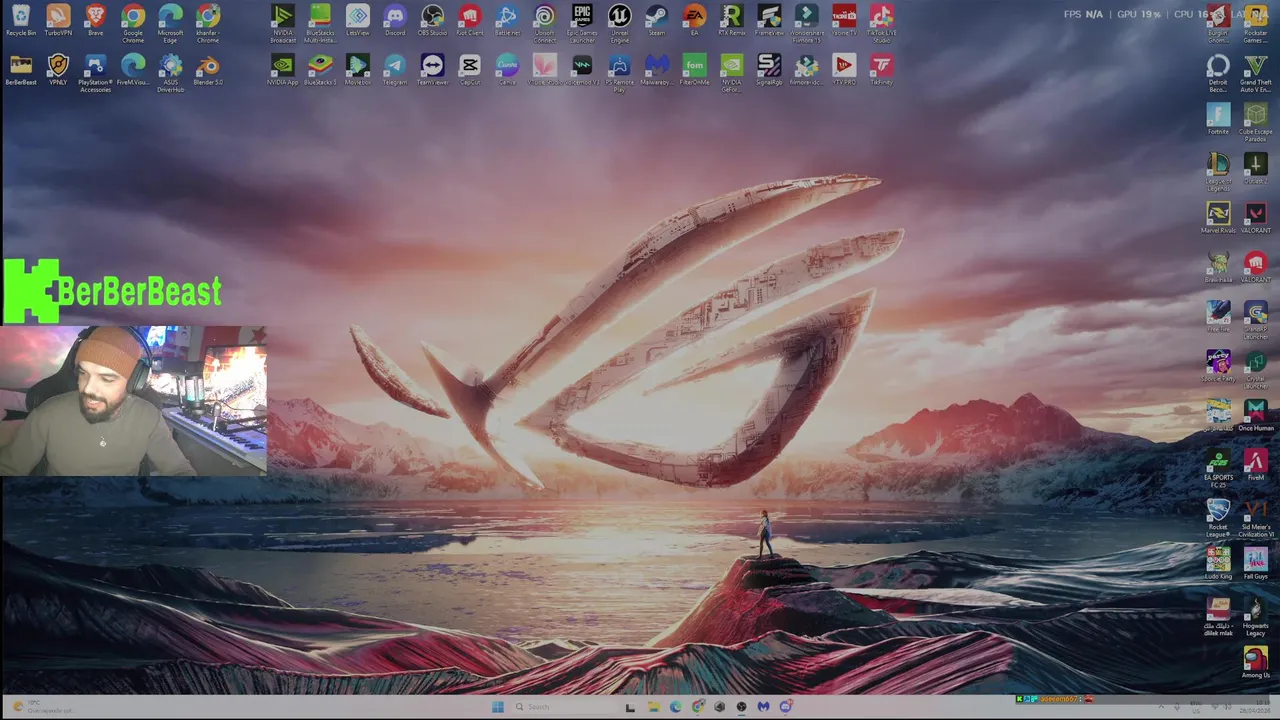Launch the BlueStacks 5 shortcut
The width and height of the screenshot is (1280, 720).
point(320,70)
